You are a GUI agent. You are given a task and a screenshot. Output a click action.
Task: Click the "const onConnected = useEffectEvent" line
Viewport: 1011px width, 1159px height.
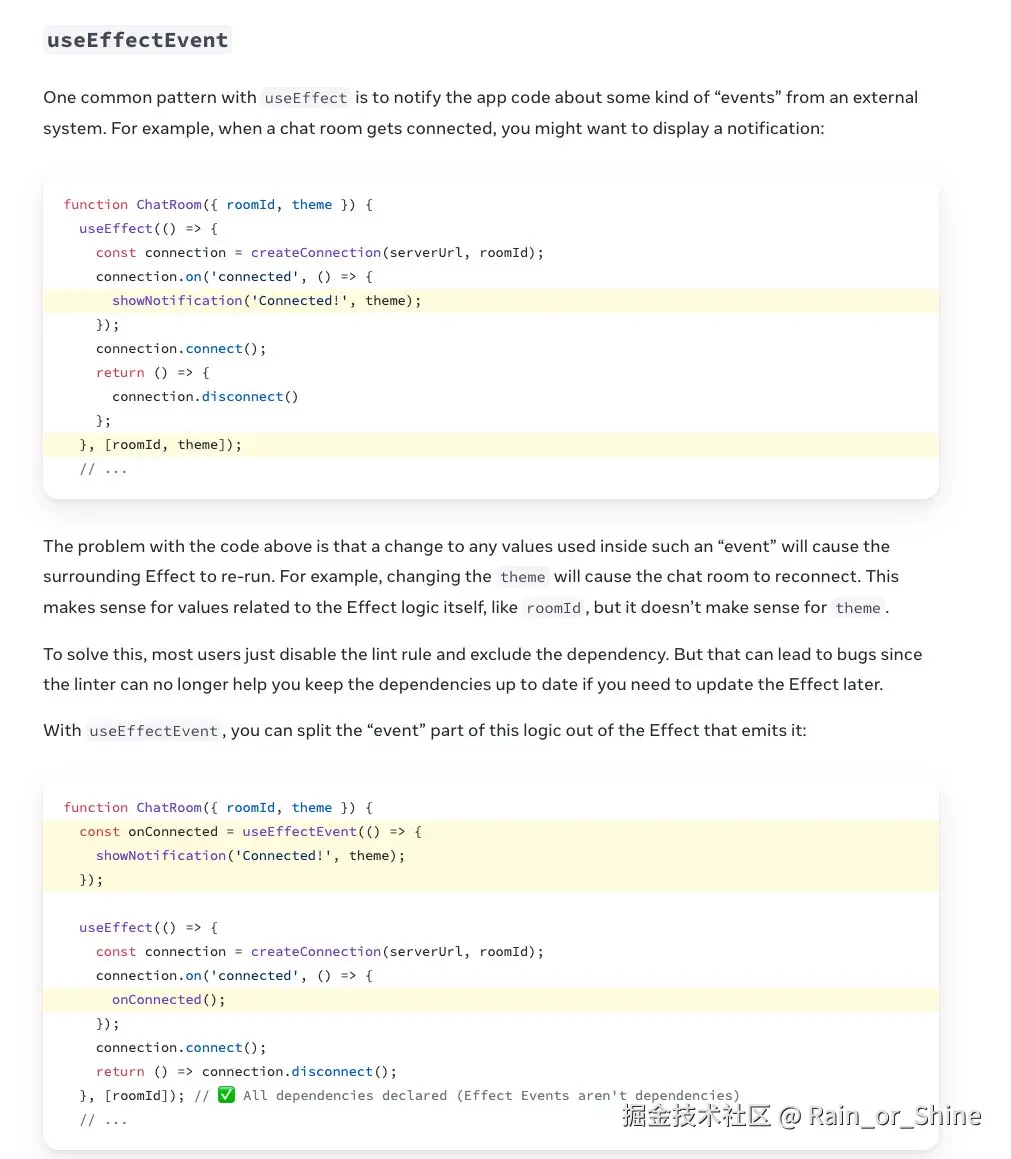pos(250,831)
